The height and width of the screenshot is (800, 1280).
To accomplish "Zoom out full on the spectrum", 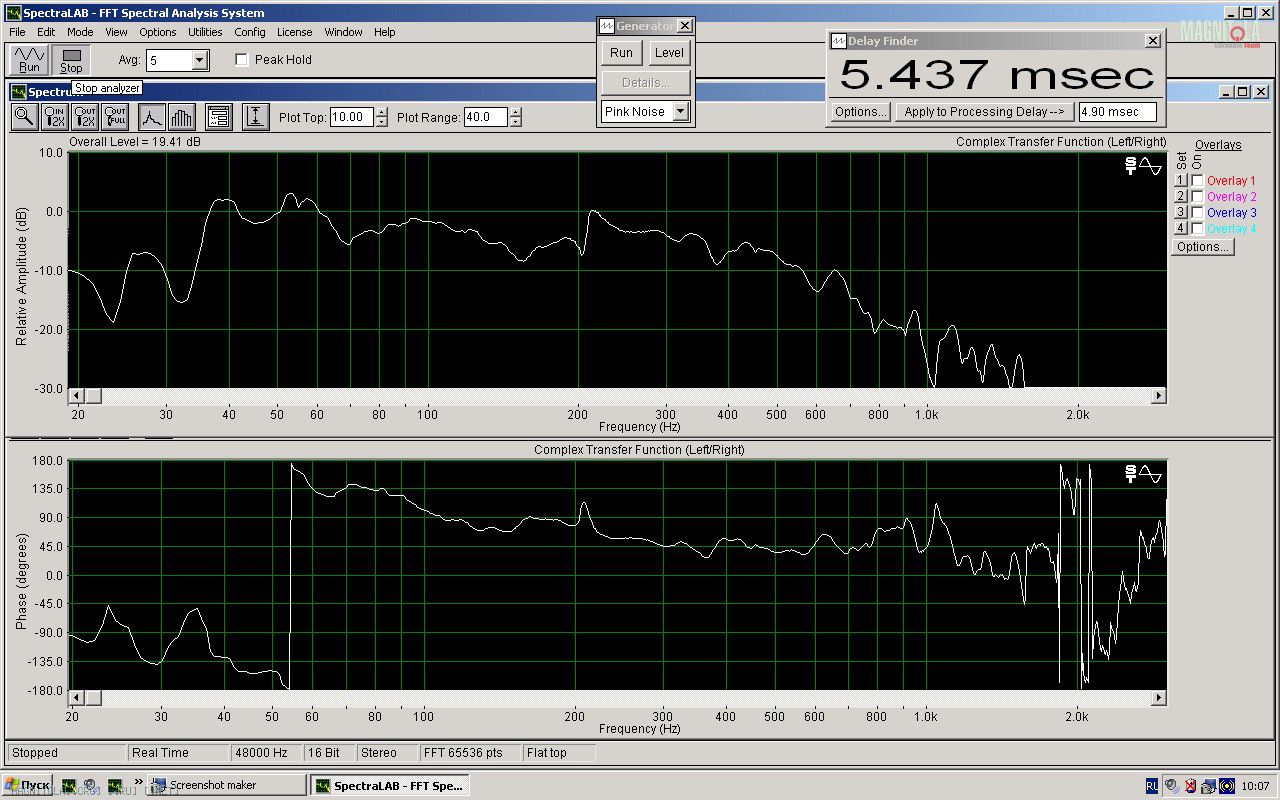I will point(115,117).
